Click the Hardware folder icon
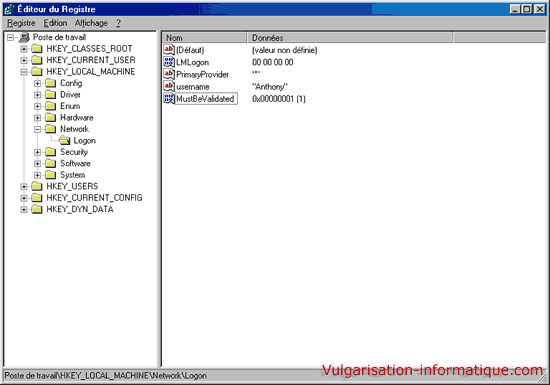Screen dimensions: 550x385 51,117
